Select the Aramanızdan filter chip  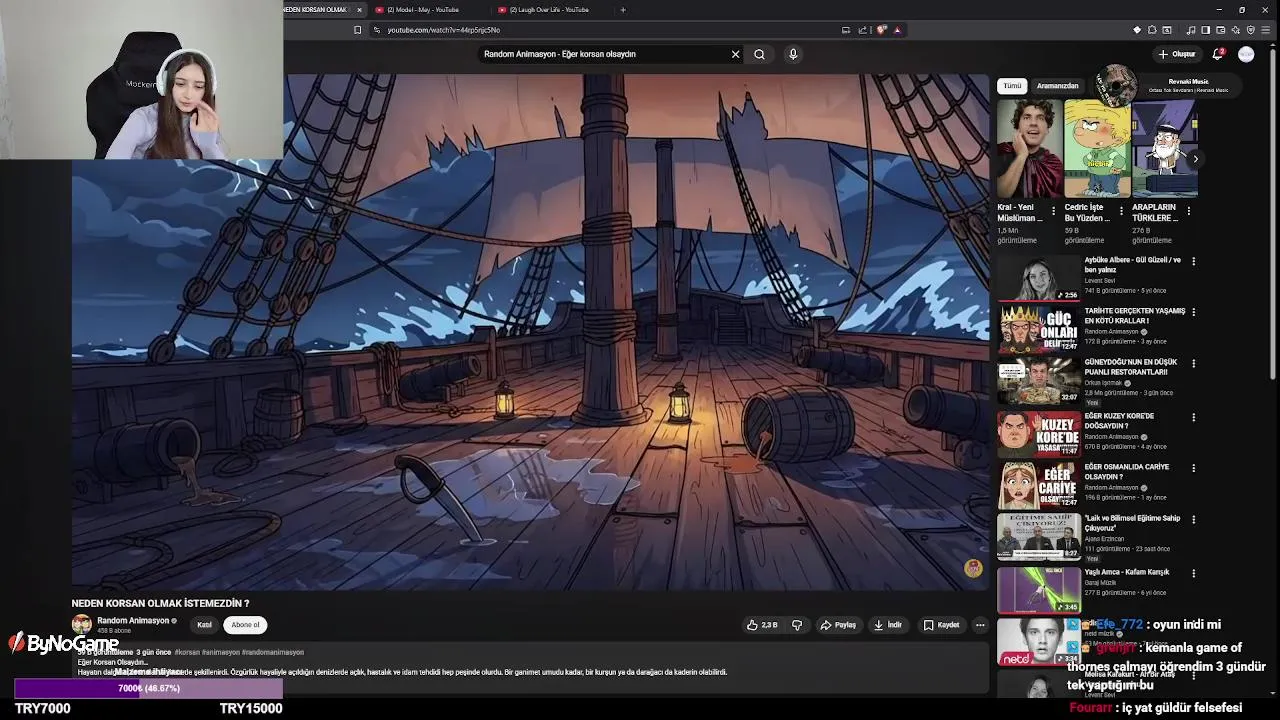1057,86
